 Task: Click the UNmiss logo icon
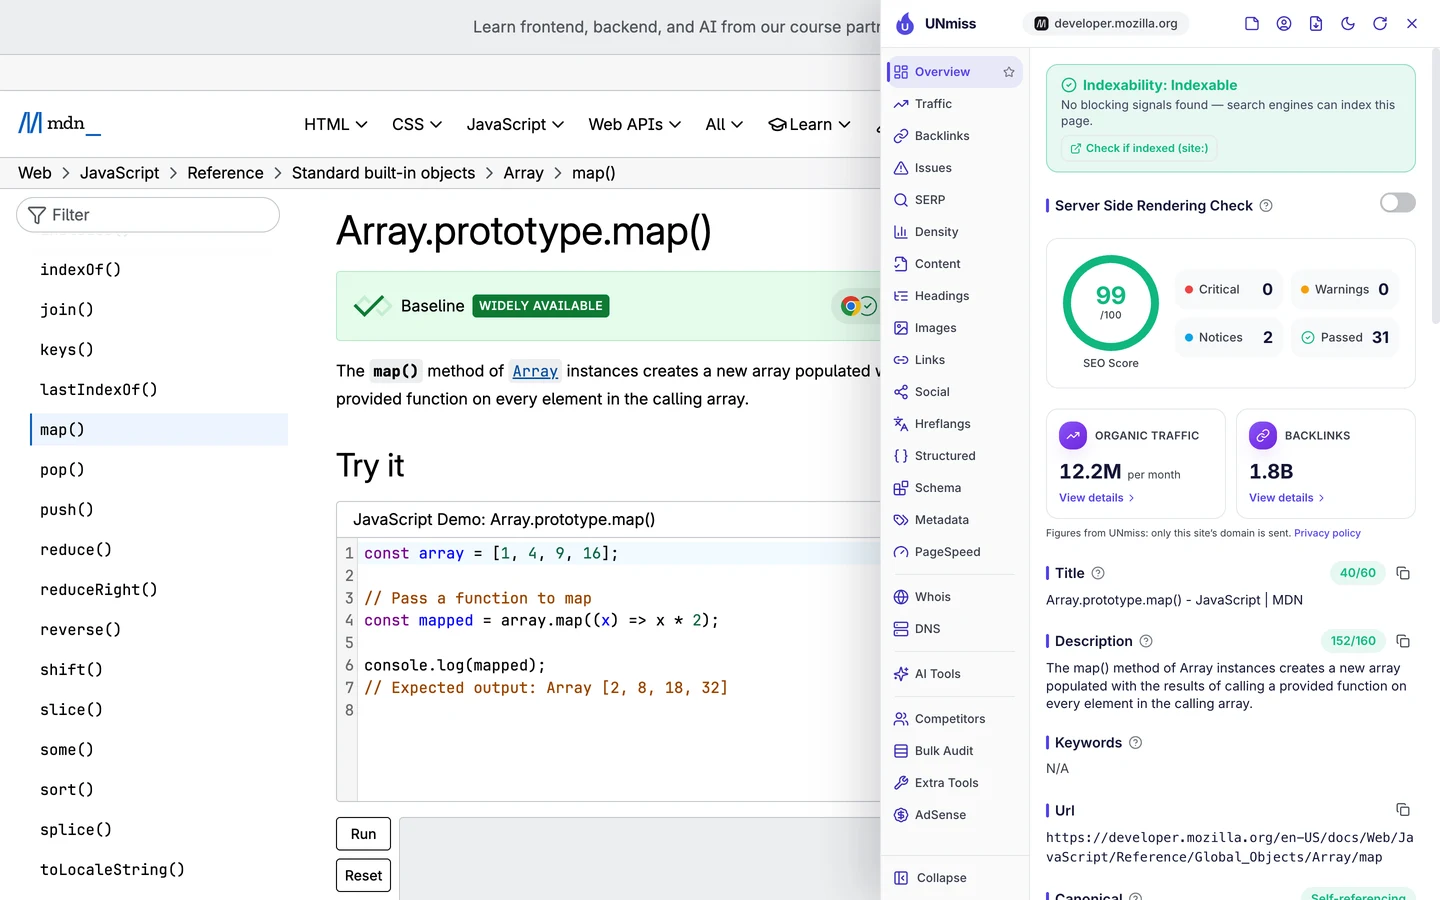[x=905, y=24]
